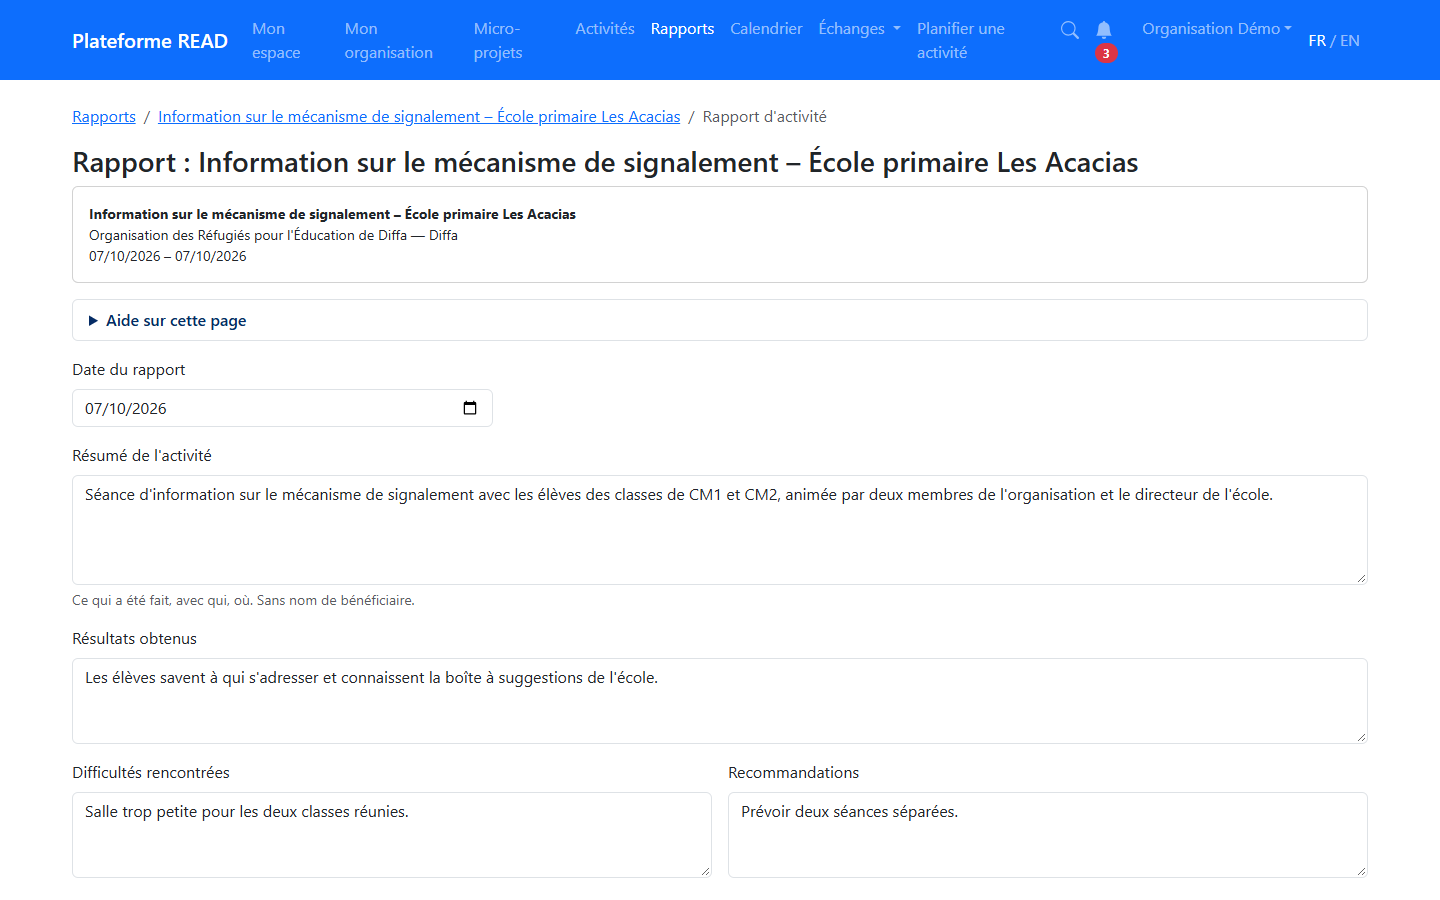This screenshot has width=1440, height=900.
Task: Open the search magnifier icon
Action: [x=1069, y=30]
